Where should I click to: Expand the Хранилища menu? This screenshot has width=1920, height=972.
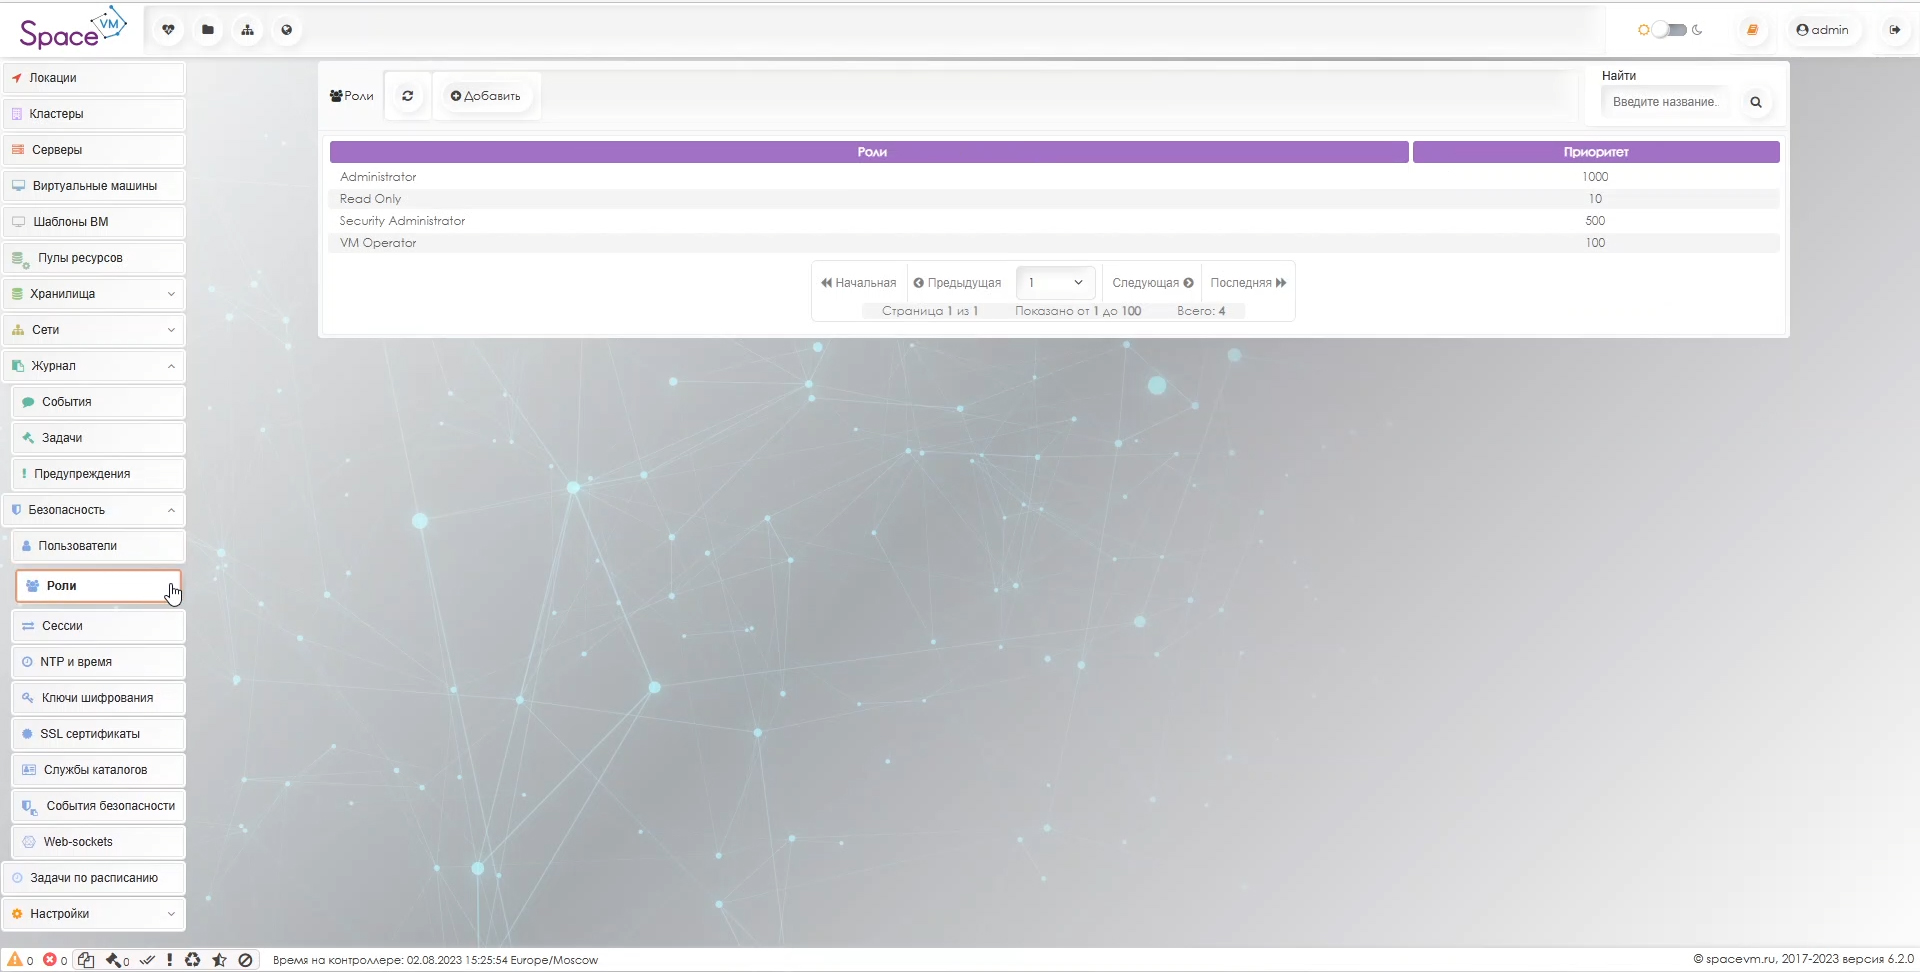(94, 294)
